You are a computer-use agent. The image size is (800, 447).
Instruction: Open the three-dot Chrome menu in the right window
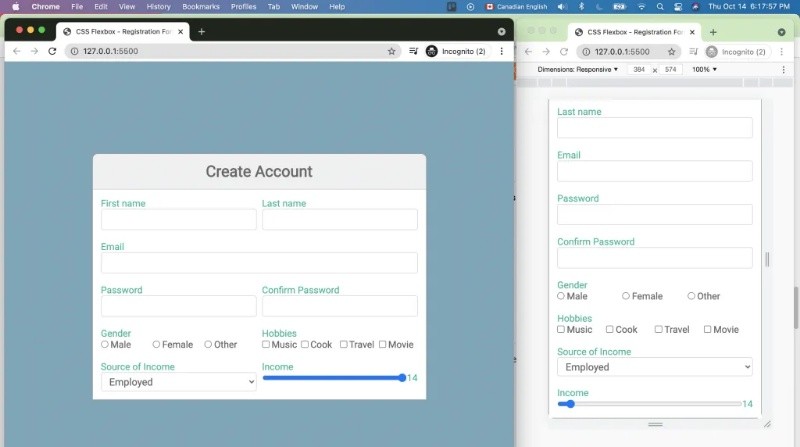point(782,52)
